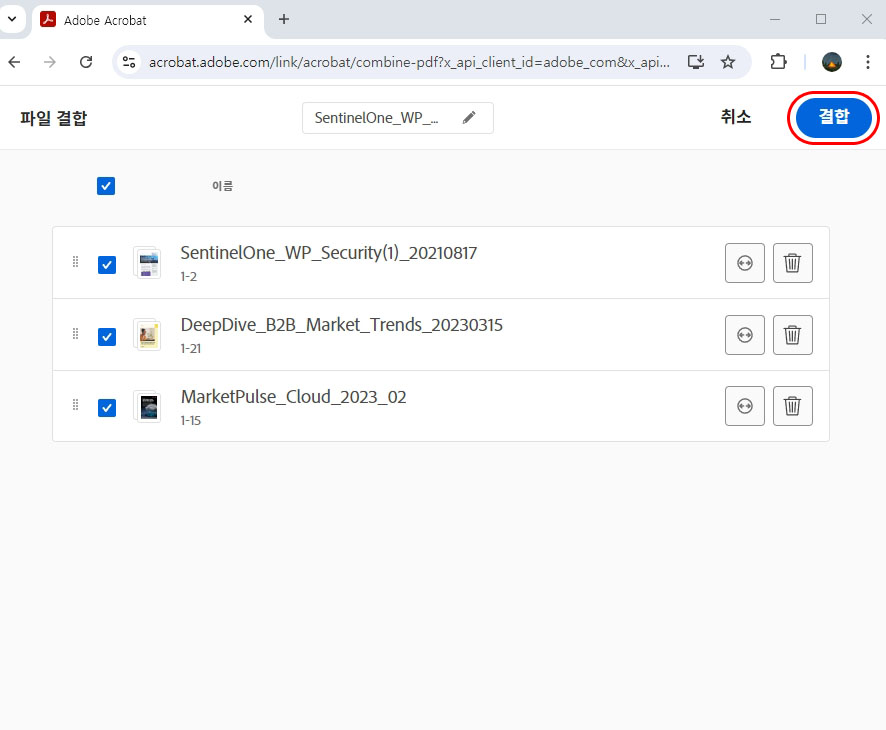Select the MarketPulse_Cloud_2023_02 file thumbnail
This screenshot has width=886, height=730.
point(147,407)
